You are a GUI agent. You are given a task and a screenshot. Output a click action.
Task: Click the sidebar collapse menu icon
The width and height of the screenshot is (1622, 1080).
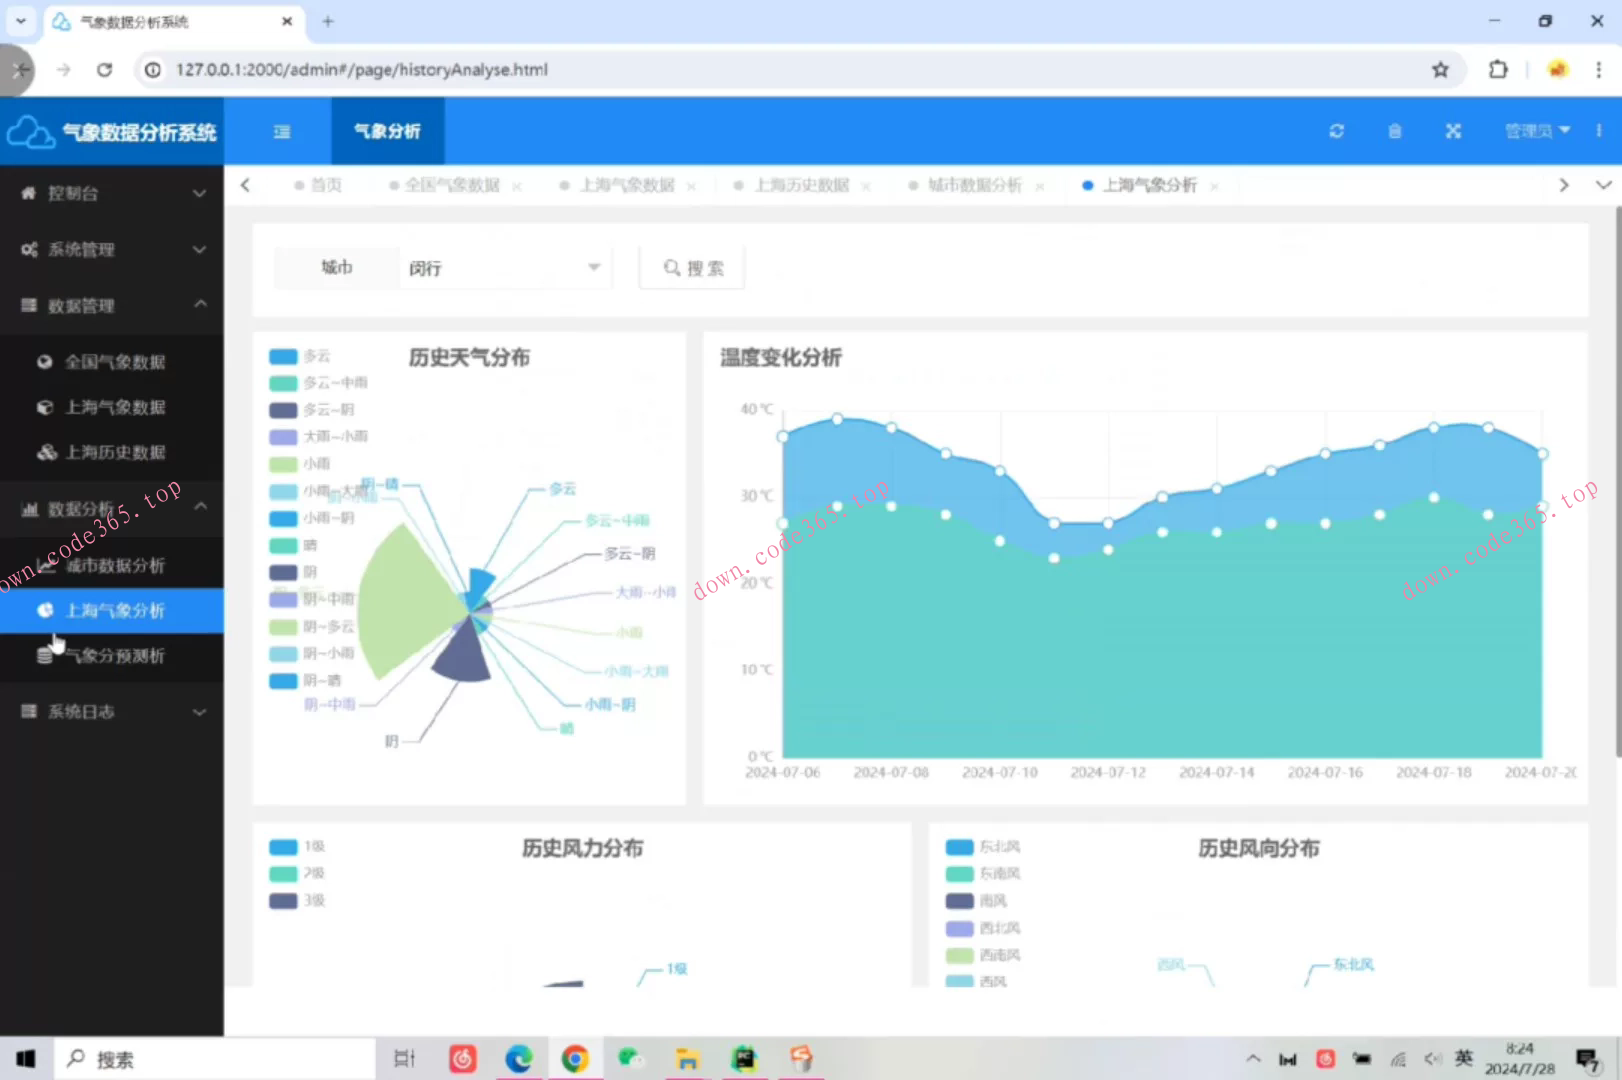click(x=282, y=131)
